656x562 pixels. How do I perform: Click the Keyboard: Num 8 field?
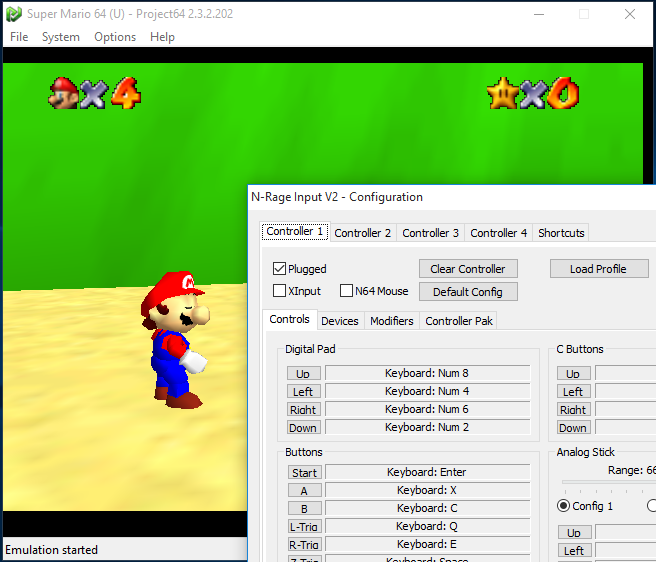click(428, 373)
